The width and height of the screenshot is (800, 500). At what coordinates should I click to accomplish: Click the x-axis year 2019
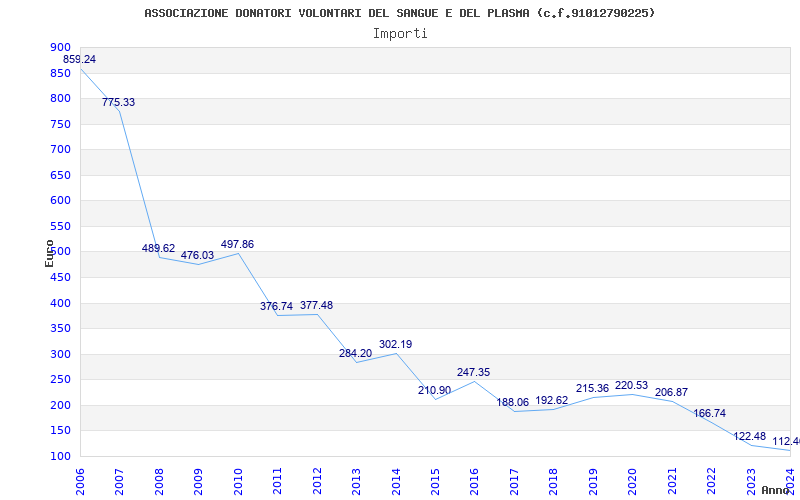point(593,481)
